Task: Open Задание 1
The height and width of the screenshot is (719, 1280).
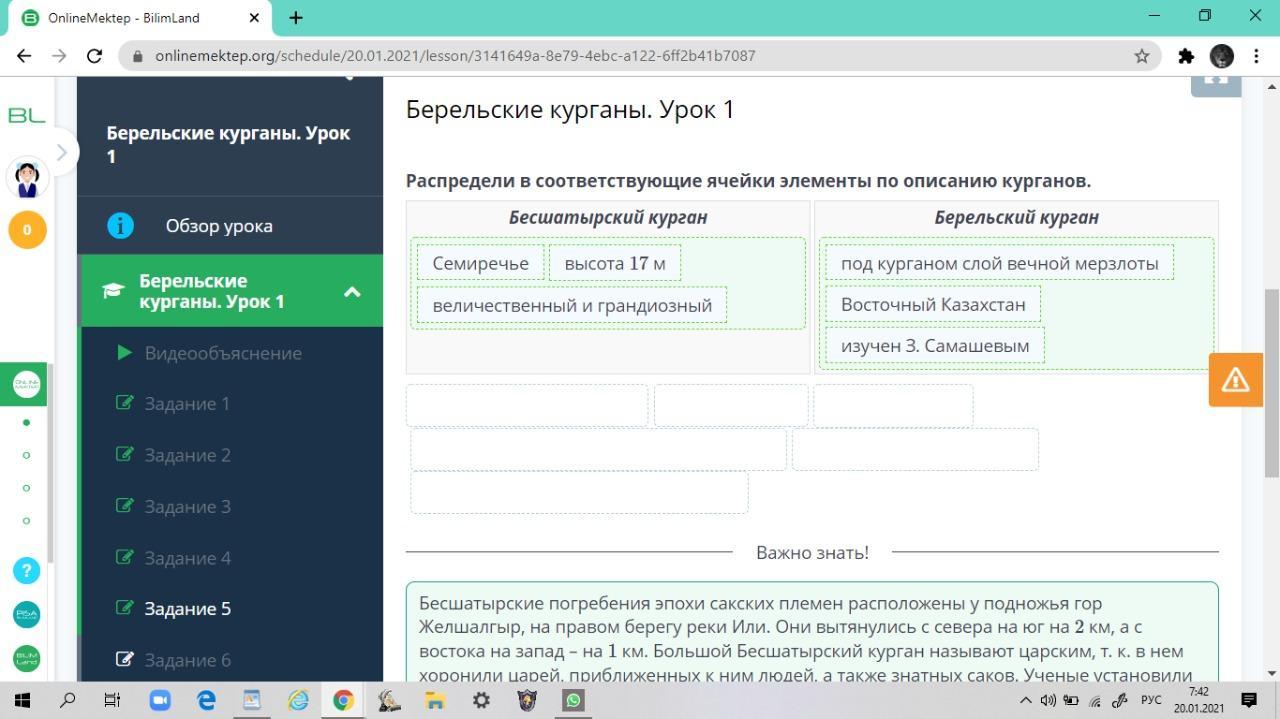Action: (x=187, y=404)
